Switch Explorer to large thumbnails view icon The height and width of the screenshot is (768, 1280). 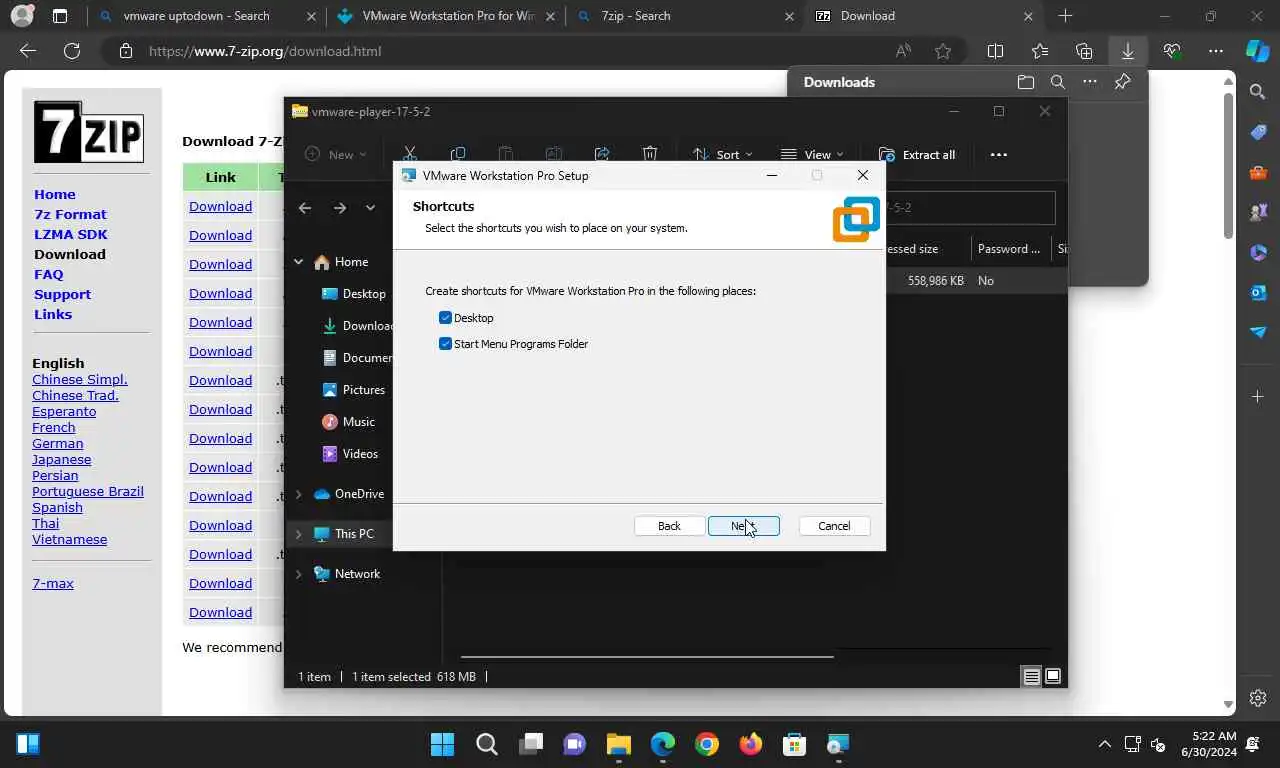(1053, 677)
